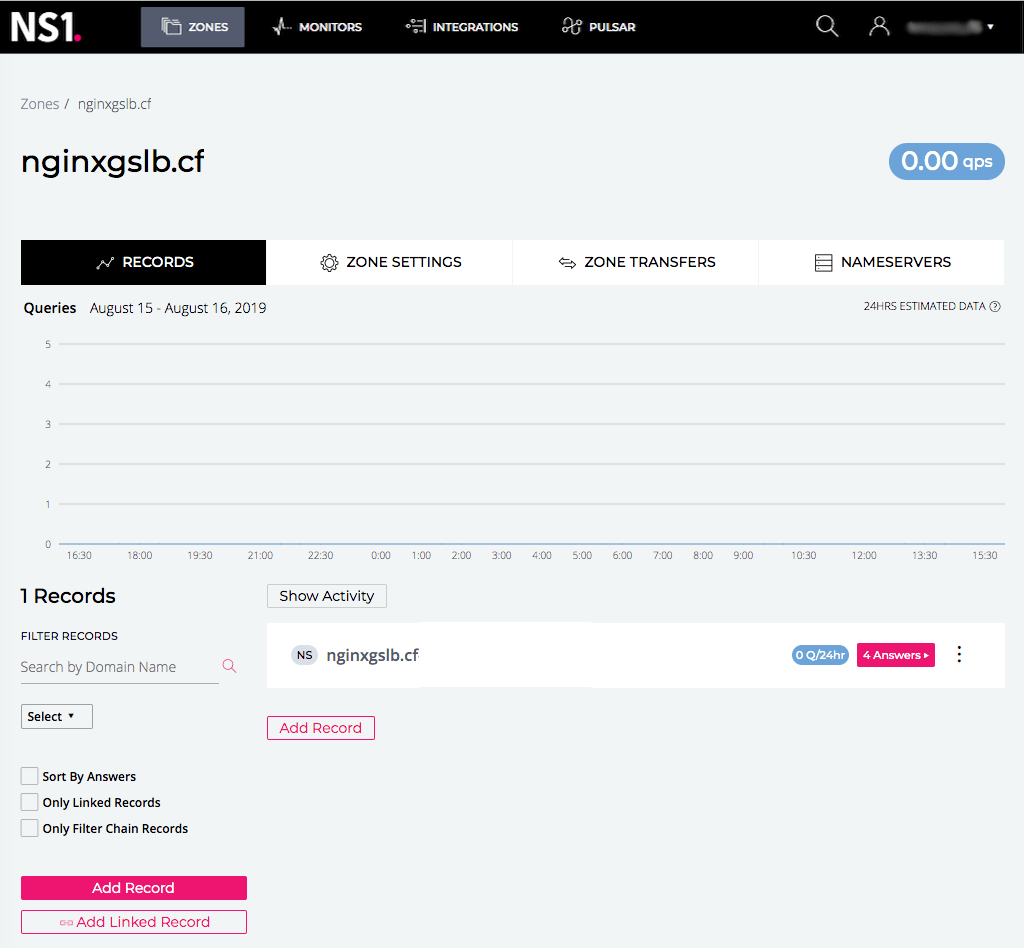
Task: Click the Monitors pulse icon
Action: (281, 27)
